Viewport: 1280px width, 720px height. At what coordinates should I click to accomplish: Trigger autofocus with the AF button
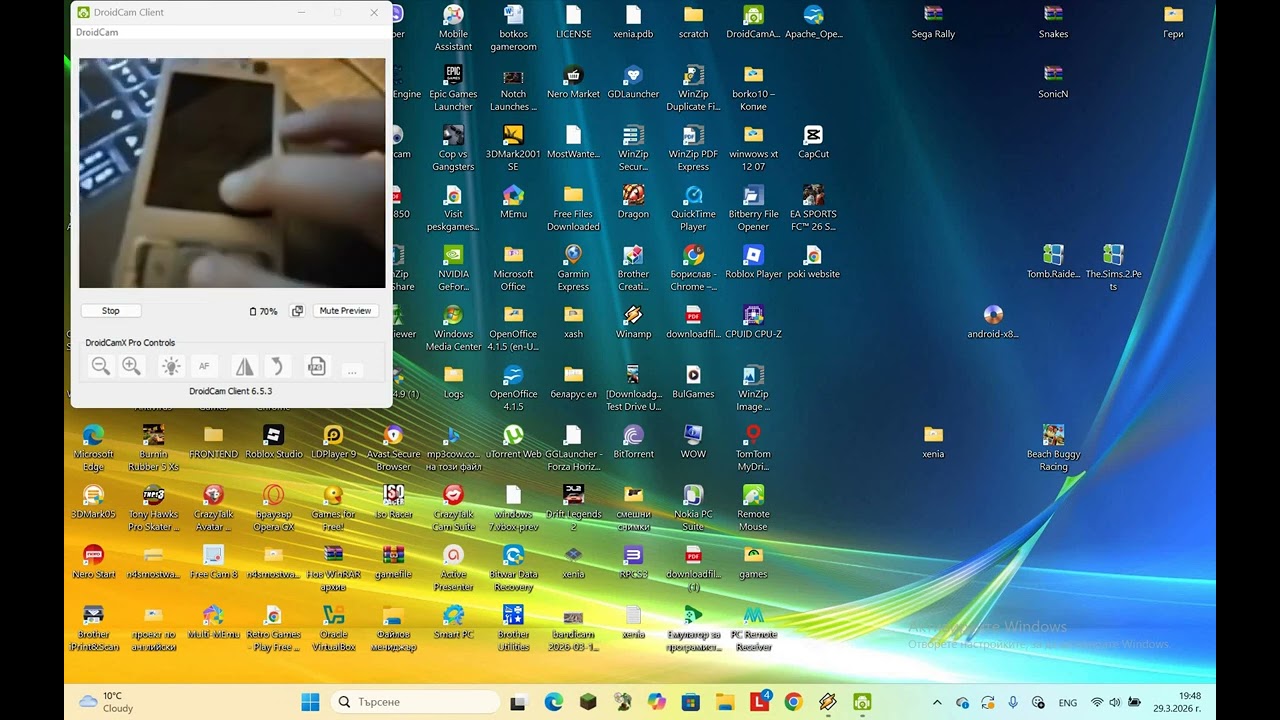(204, 367)
